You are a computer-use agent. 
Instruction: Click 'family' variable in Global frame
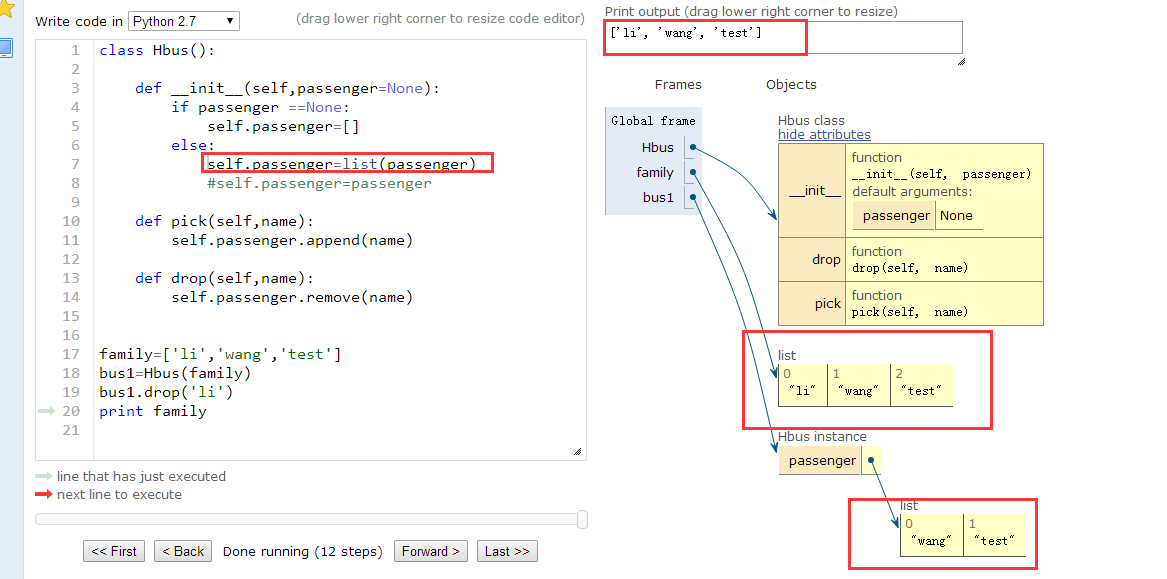(x=654, y=173)
